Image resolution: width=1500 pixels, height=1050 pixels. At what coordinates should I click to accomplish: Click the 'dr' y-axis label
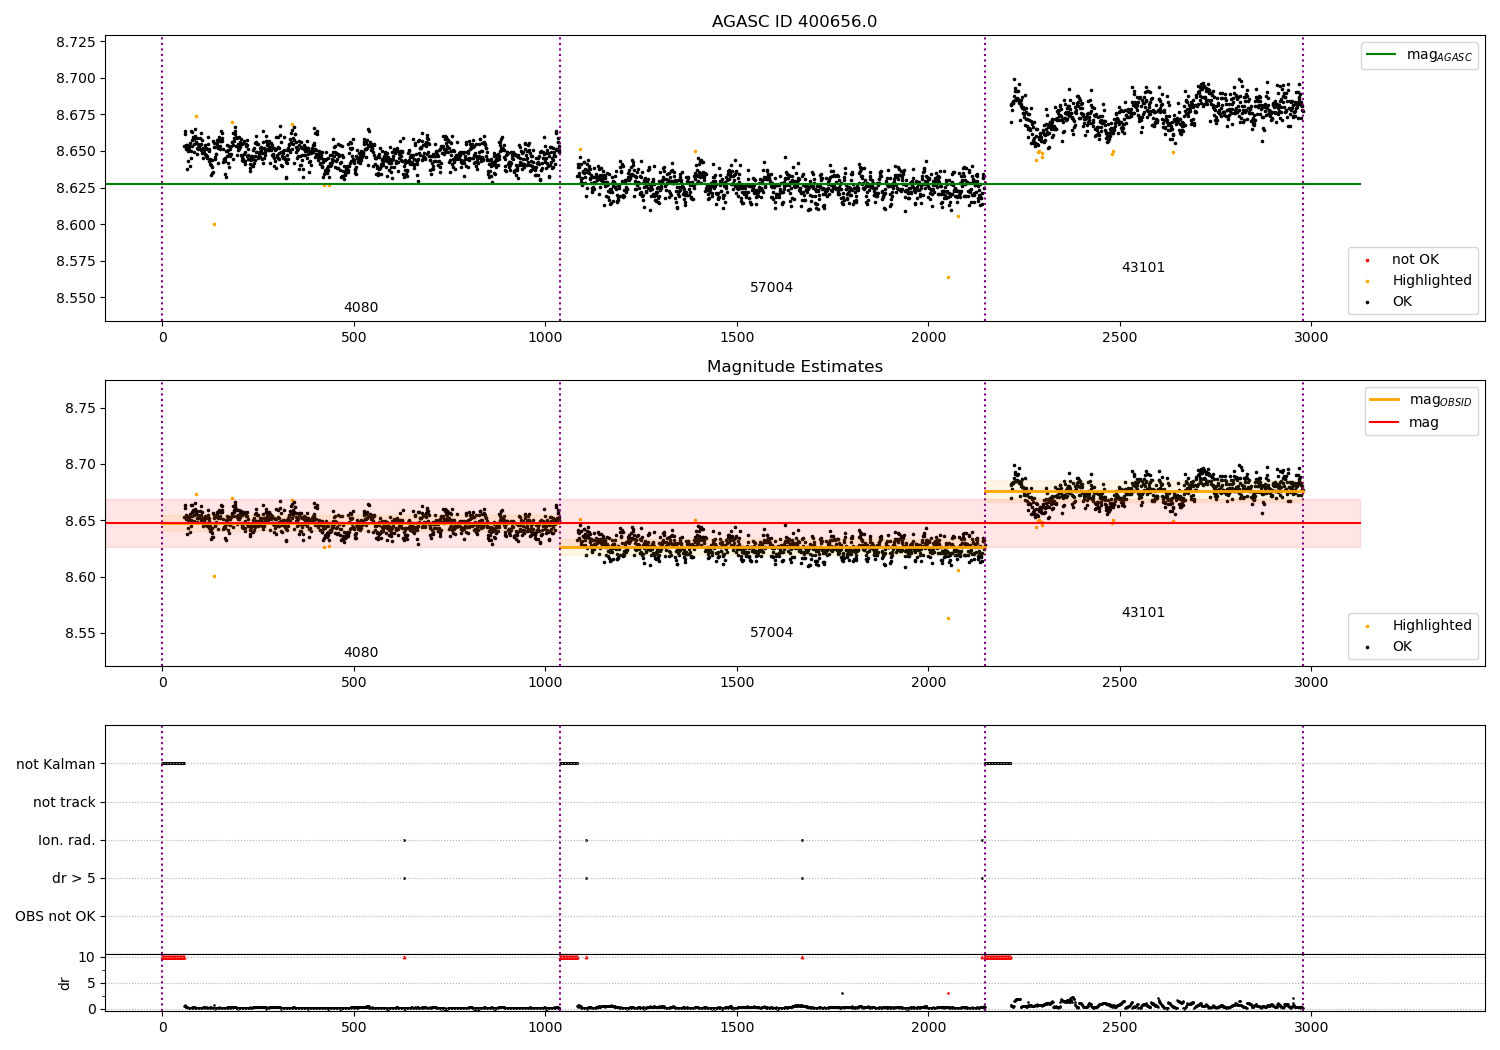(65, 983)
